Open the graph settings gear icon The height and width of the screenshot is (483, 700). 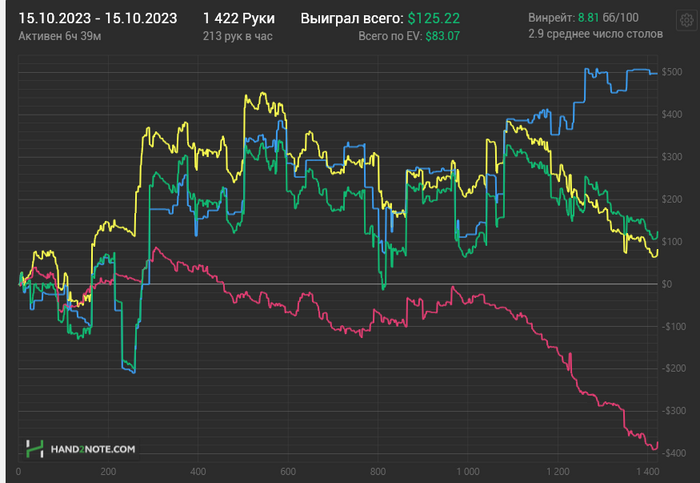click(687, 20)
